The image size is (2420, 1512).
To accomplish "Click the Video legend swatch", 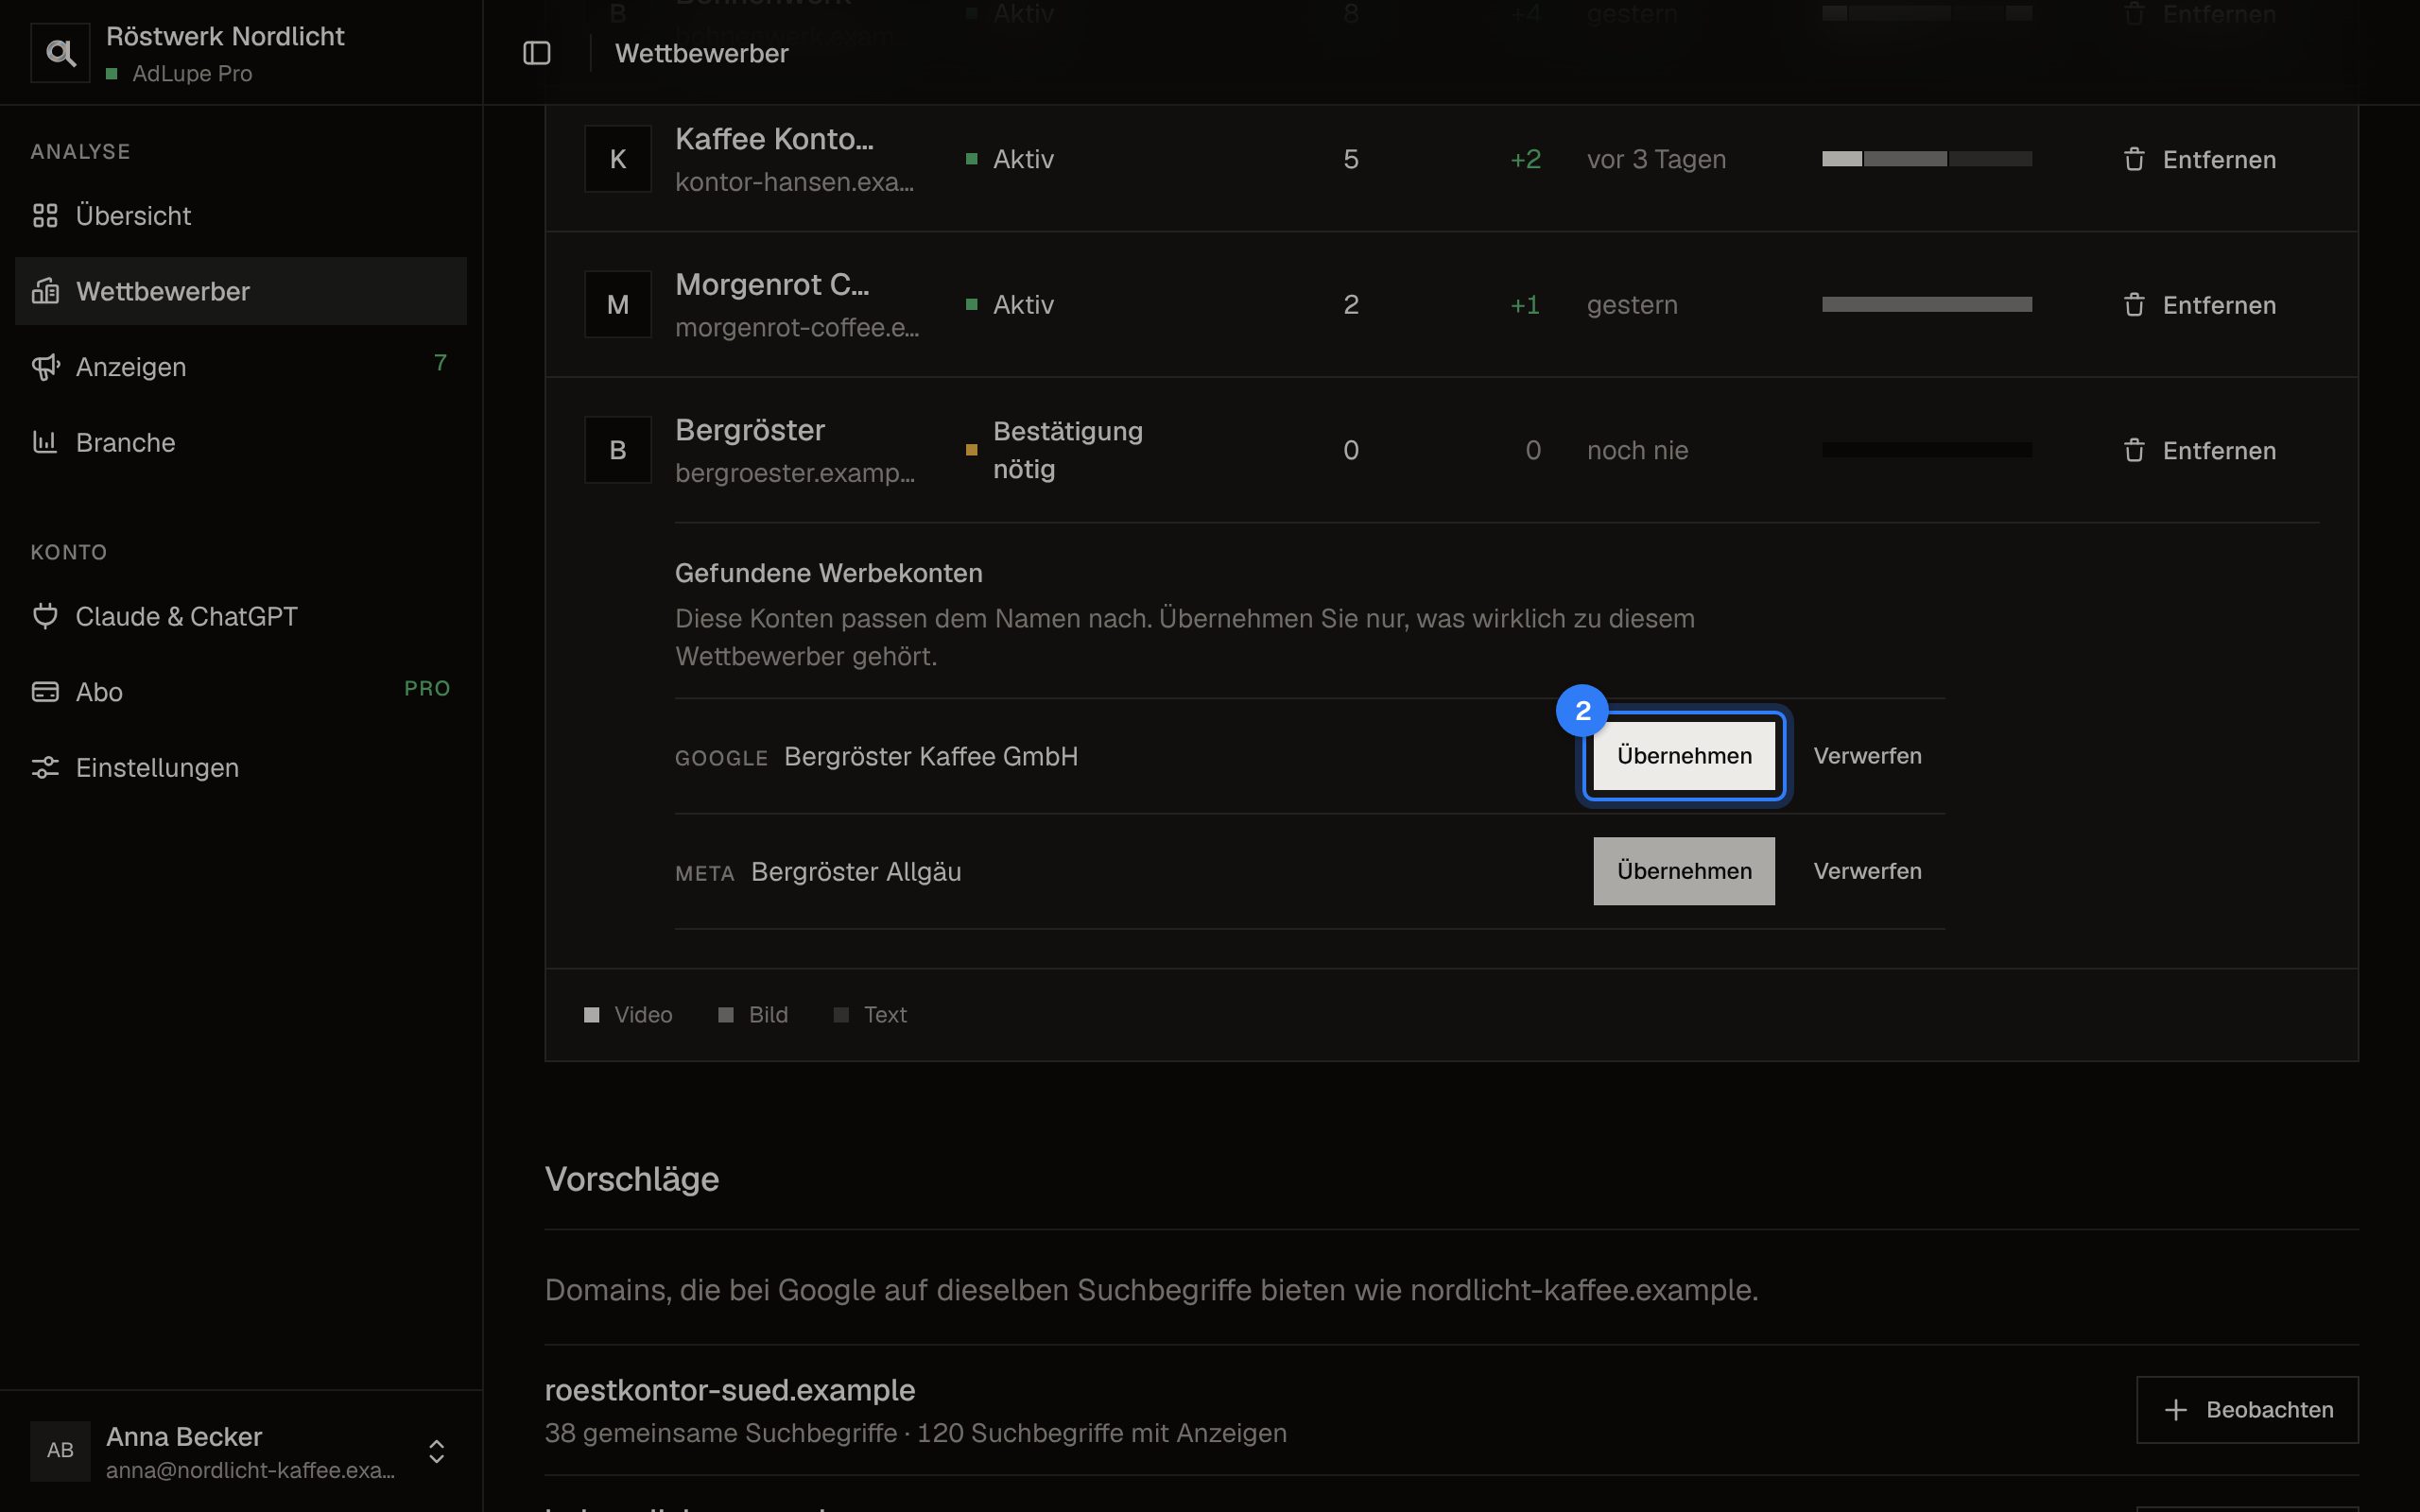I will click(592, 1015).
